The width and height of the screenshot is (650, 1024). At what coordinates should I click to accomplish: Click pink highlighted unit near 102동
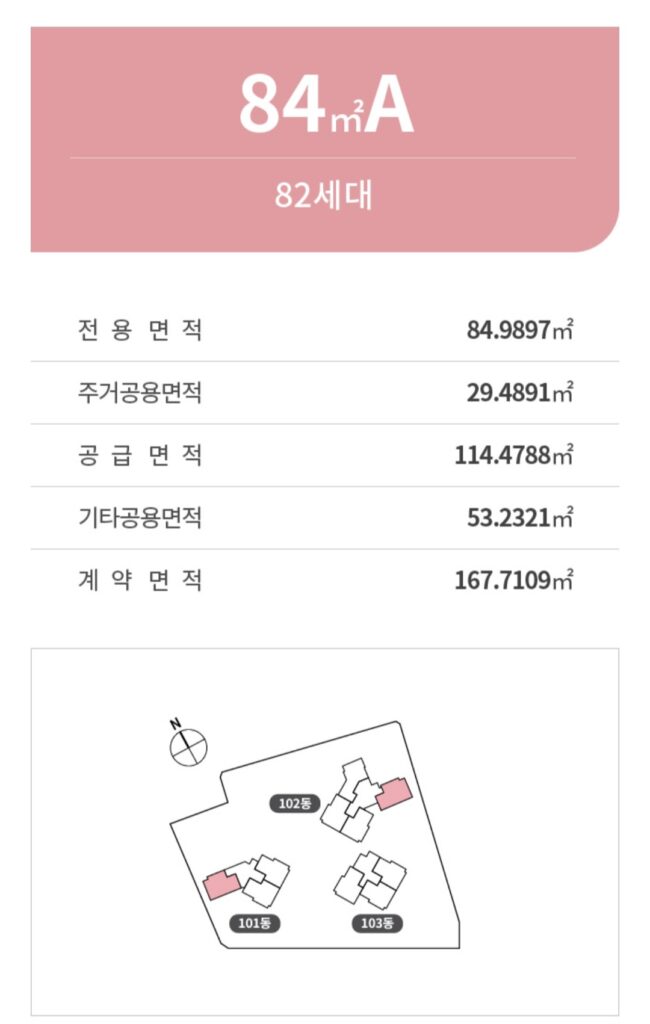394,793
